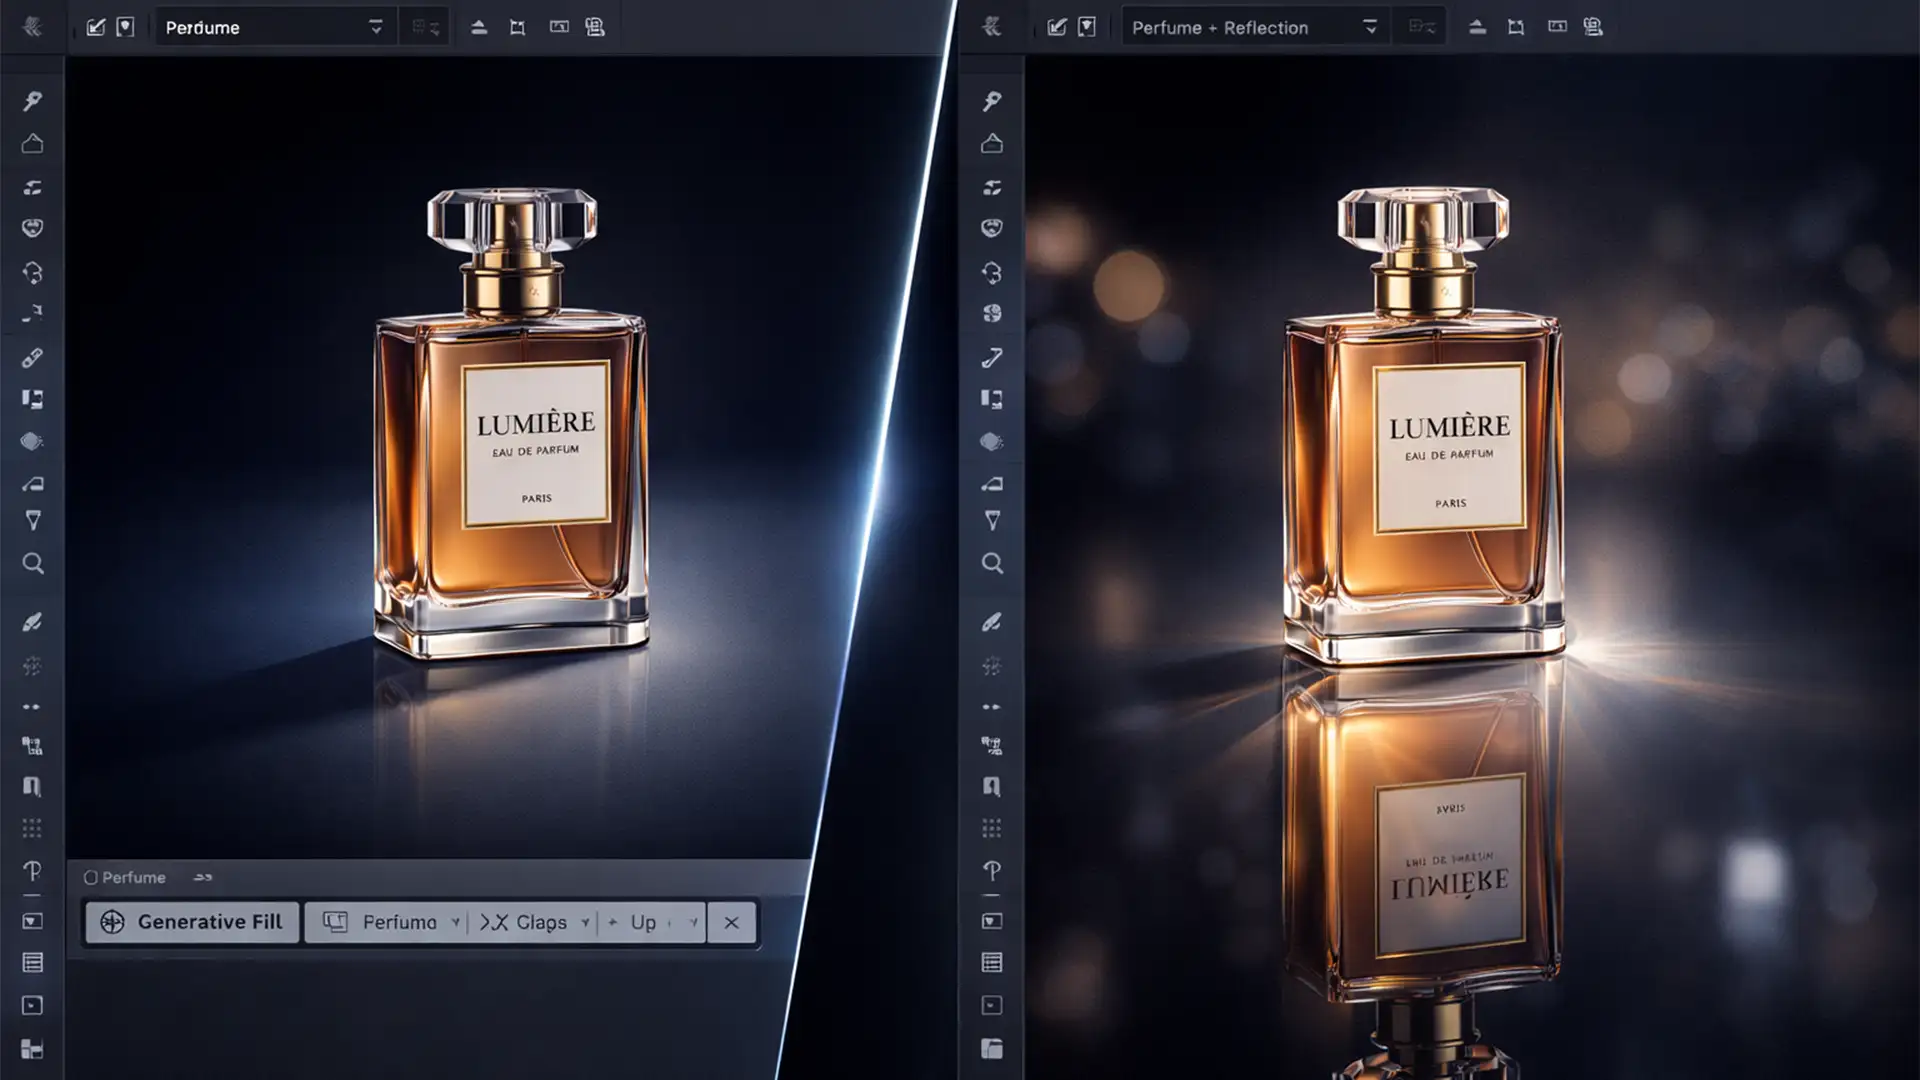This screenshot has height=1080, width=1920.
Task: Click the color swatch at the toolbar bottom
Action: [33, 1047]
